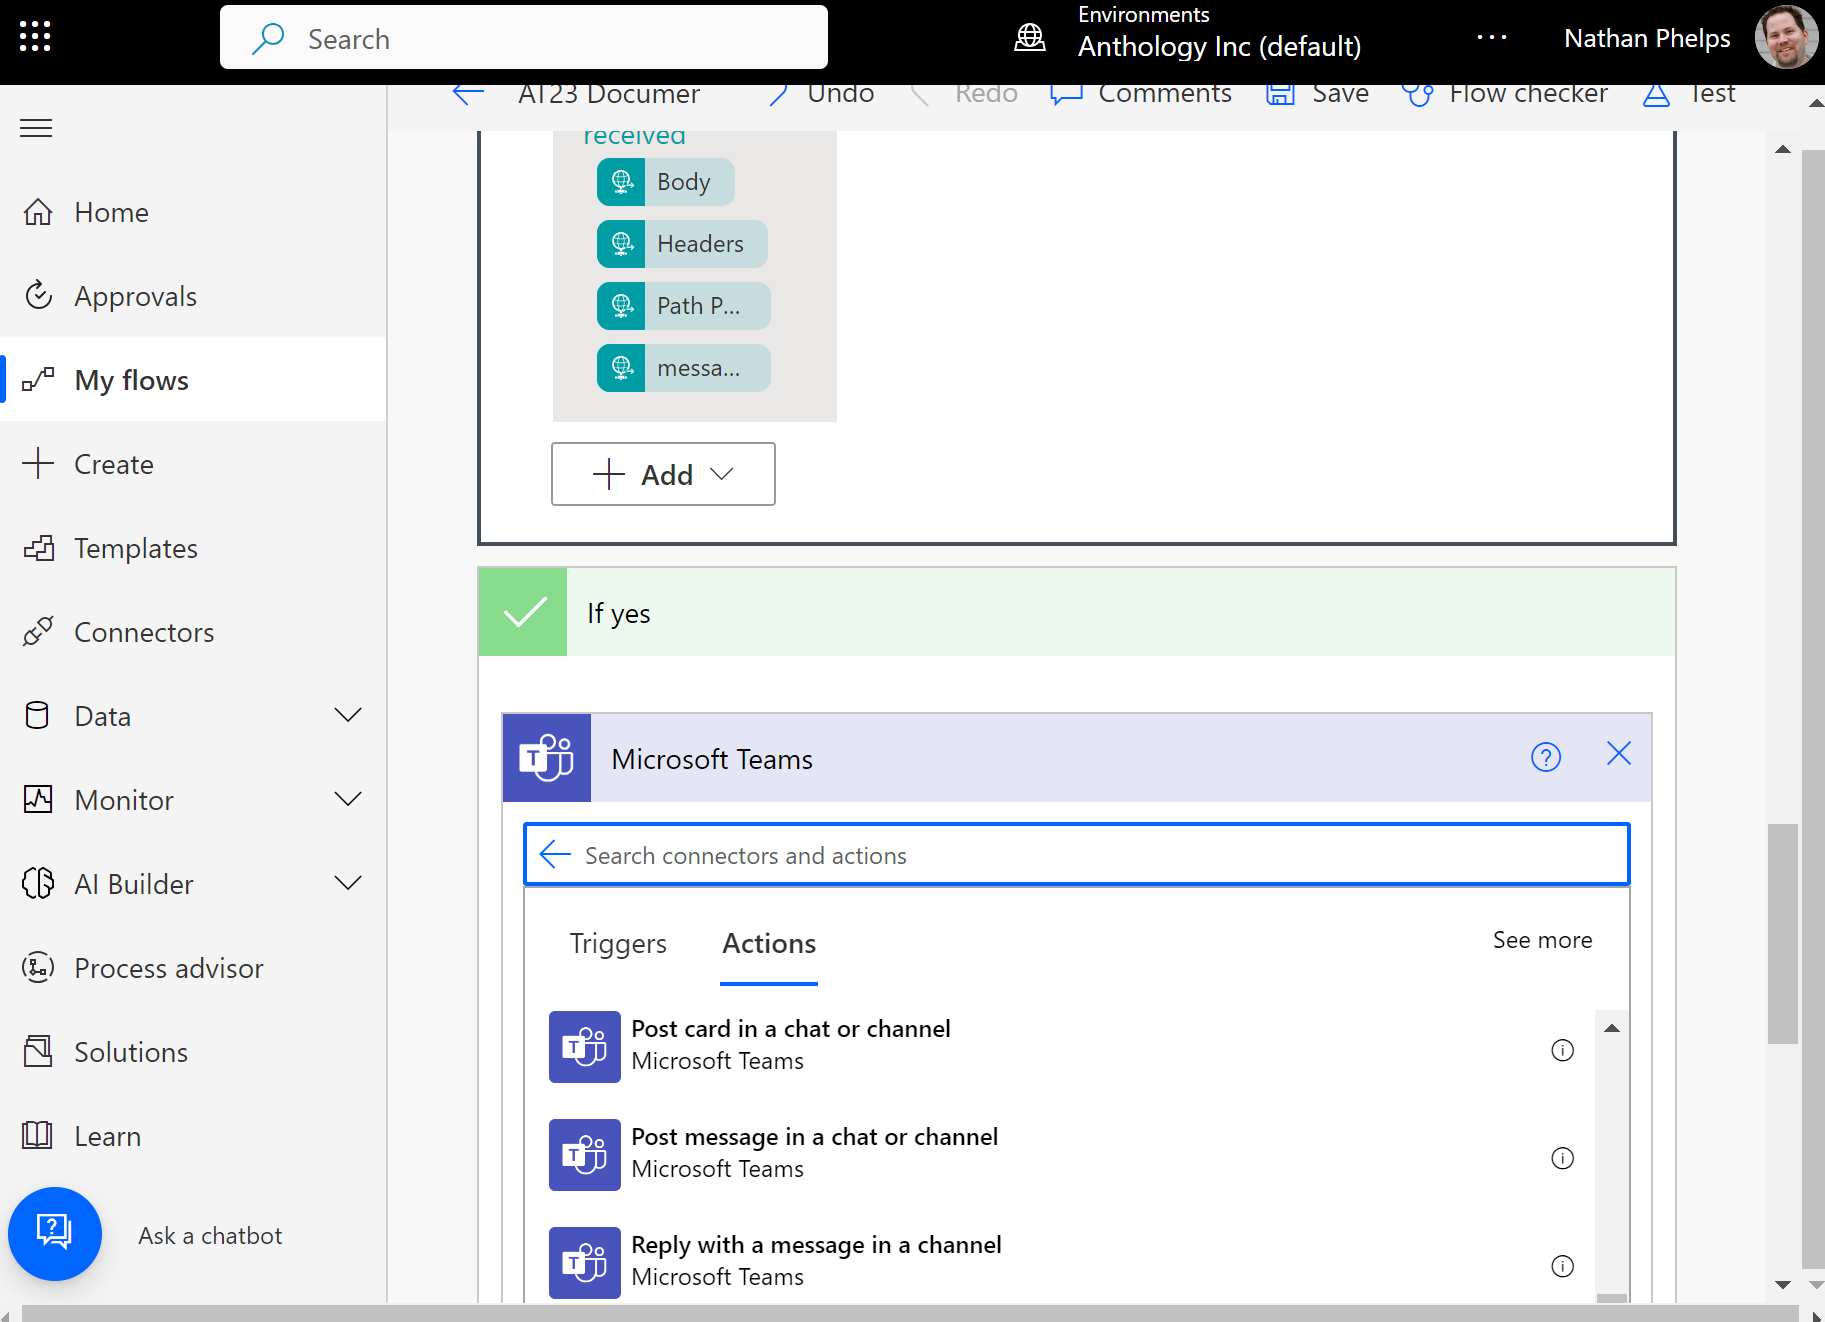This screenshot has width=1825, height=1322.
Task: Go to Home in sidebar
Action: click(193, 212)
